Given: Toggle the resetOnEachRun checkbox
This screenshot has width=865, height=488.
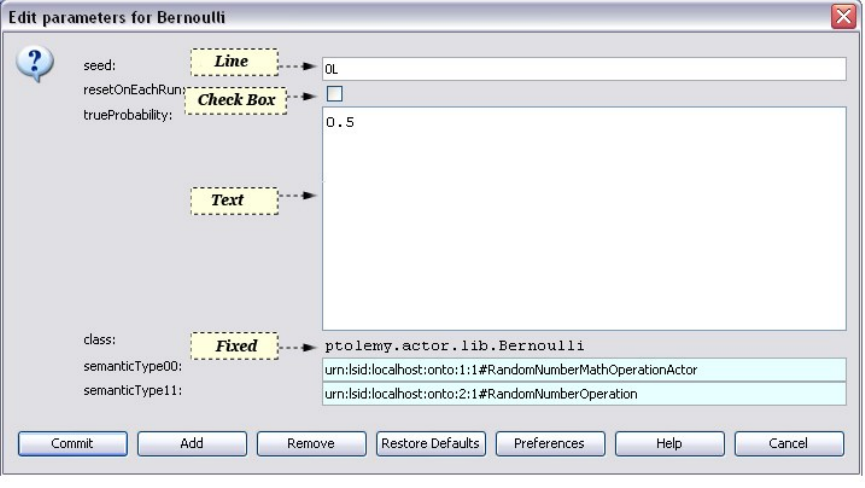Looking at the screenshot, I should point(335,94).
